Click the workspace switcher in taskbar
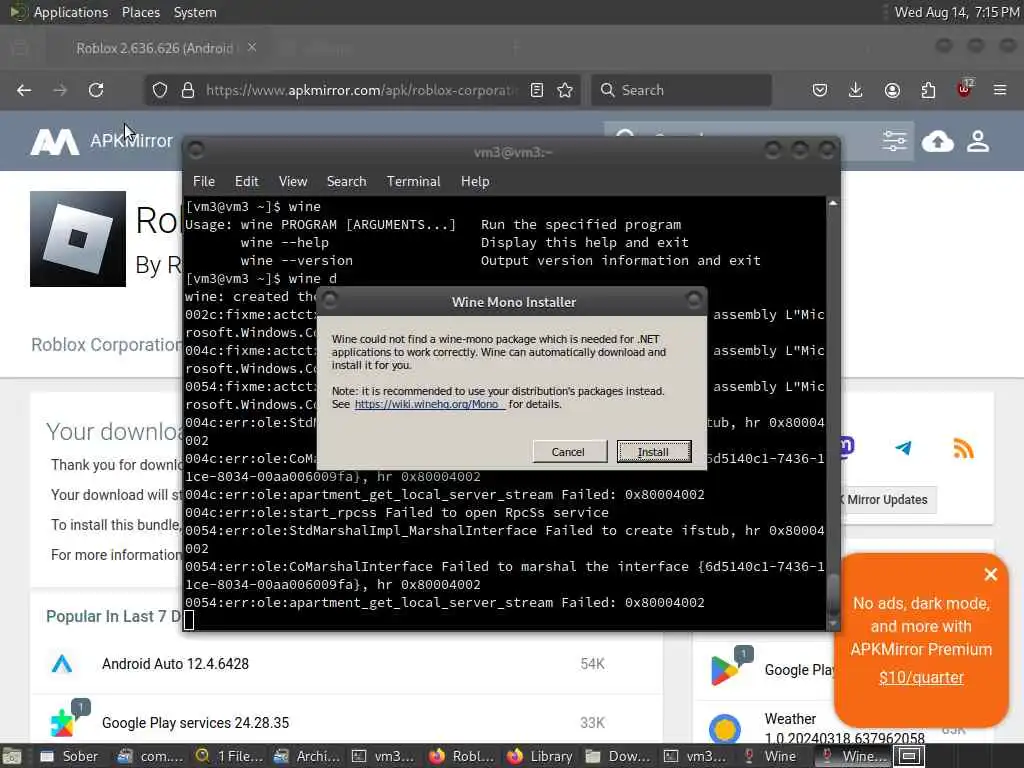This screenshot has height=768, width=1024. [910, 756]
